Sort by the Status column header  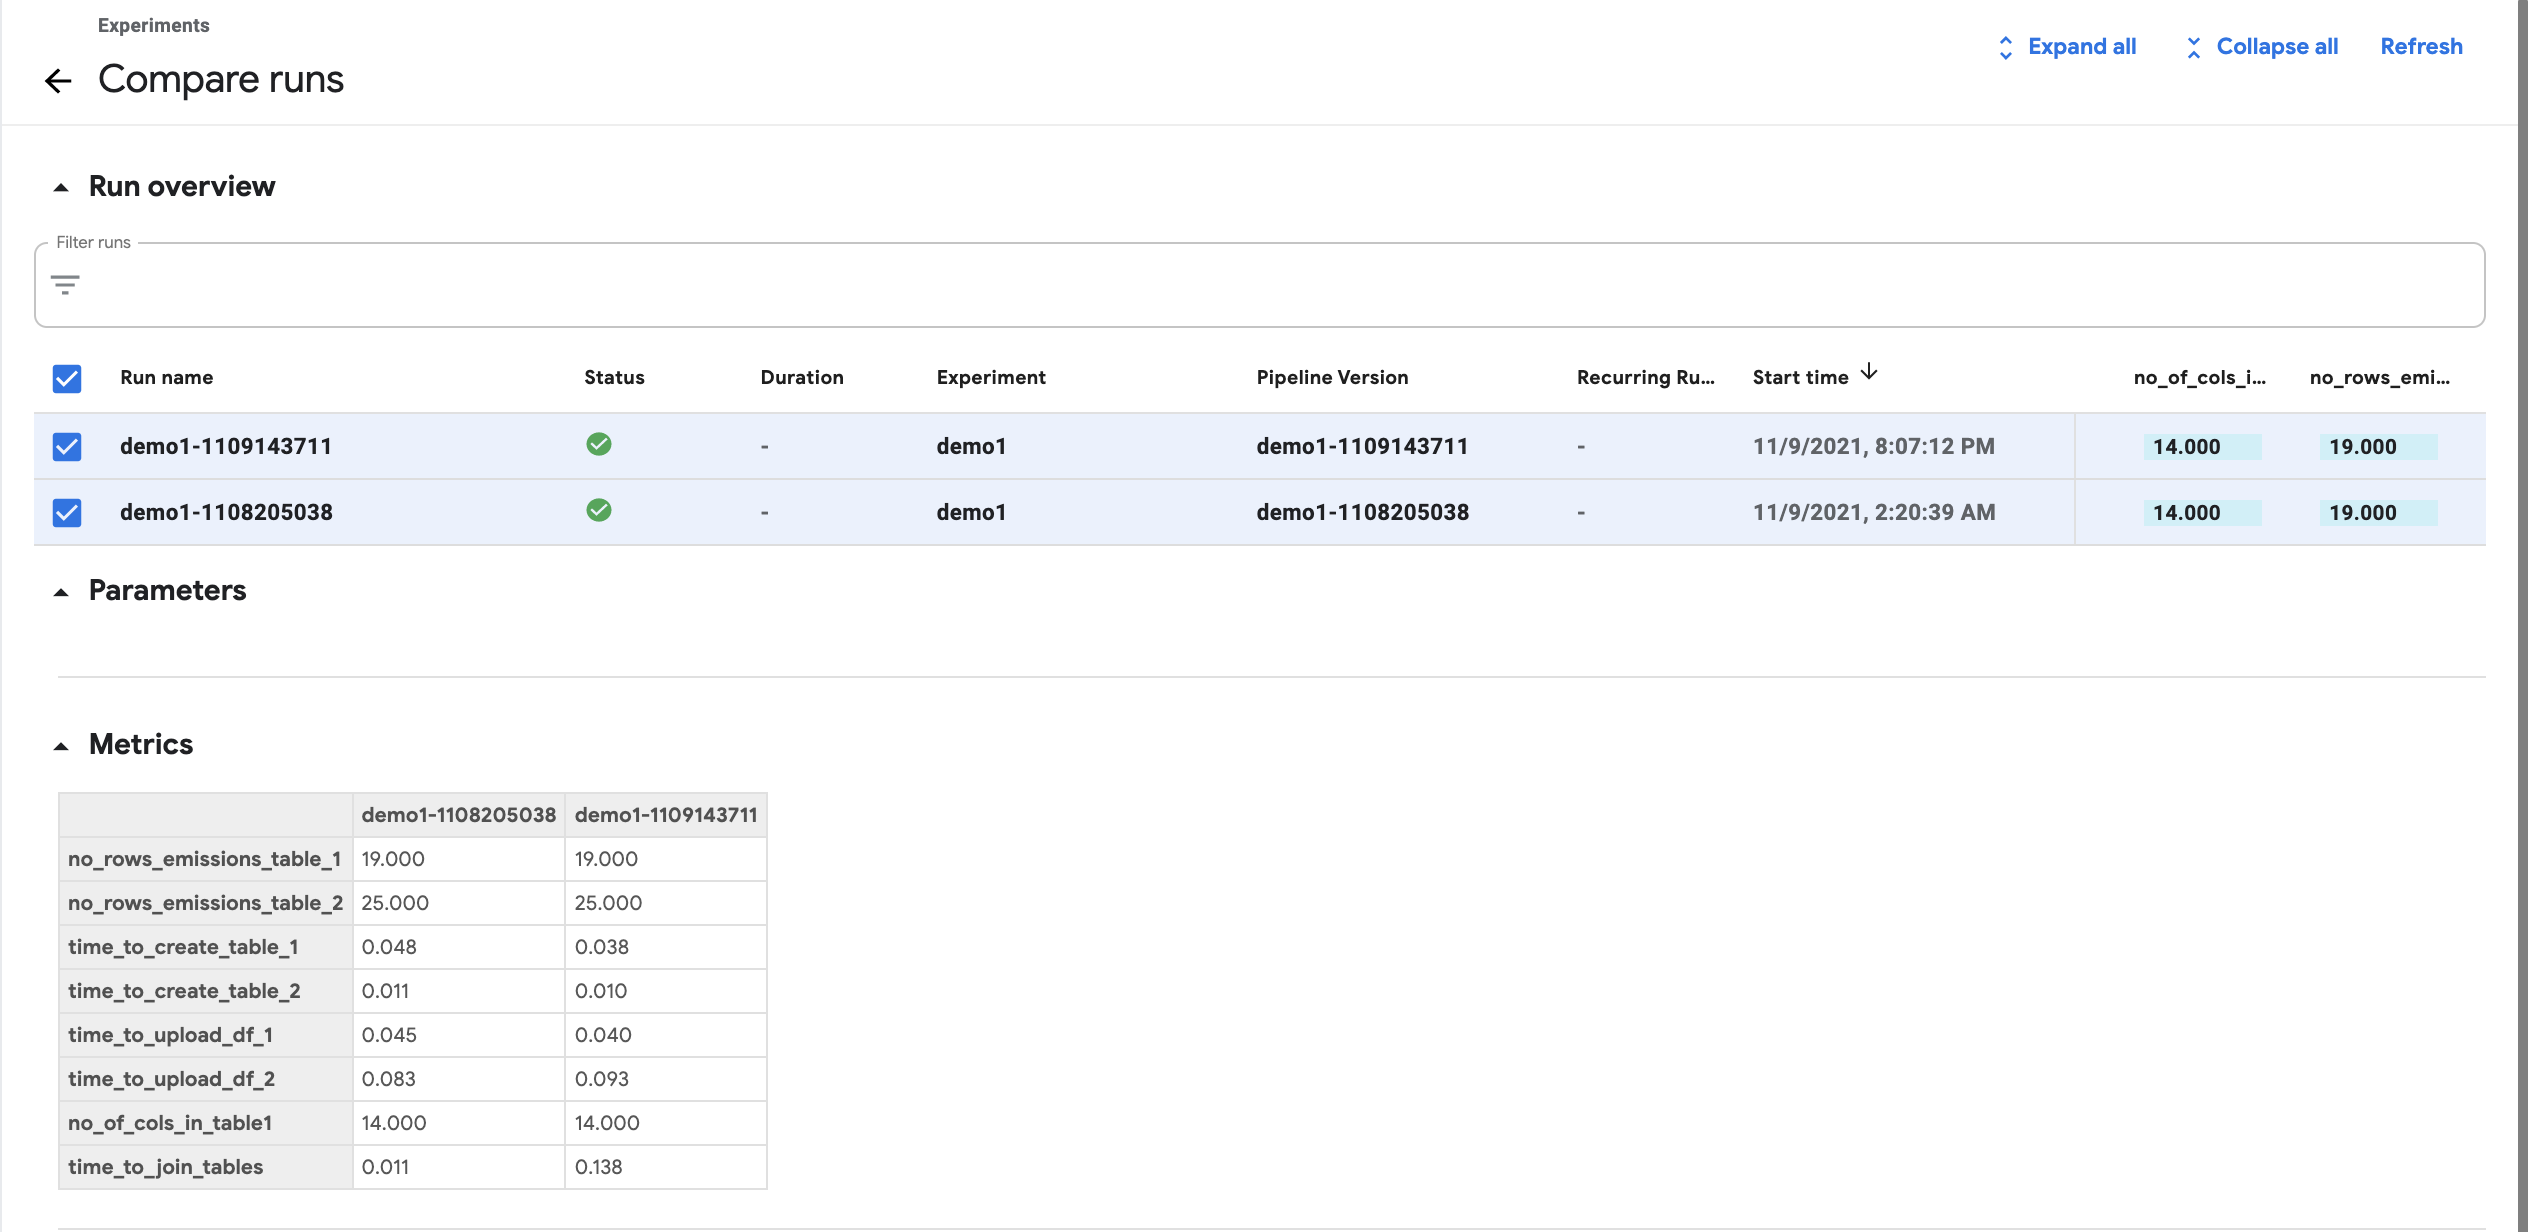614,378
